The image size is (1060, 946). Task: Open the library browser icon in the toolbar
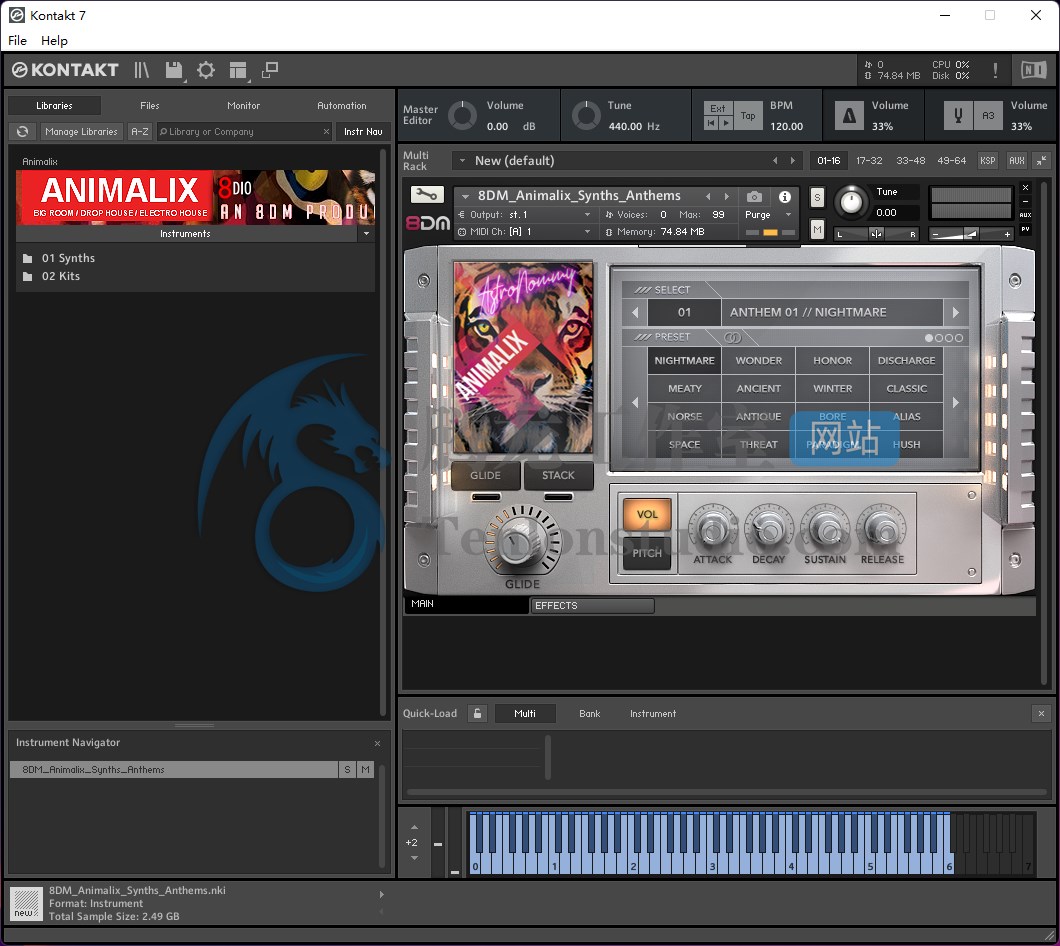pyautogui.click(x=141, y=70)
